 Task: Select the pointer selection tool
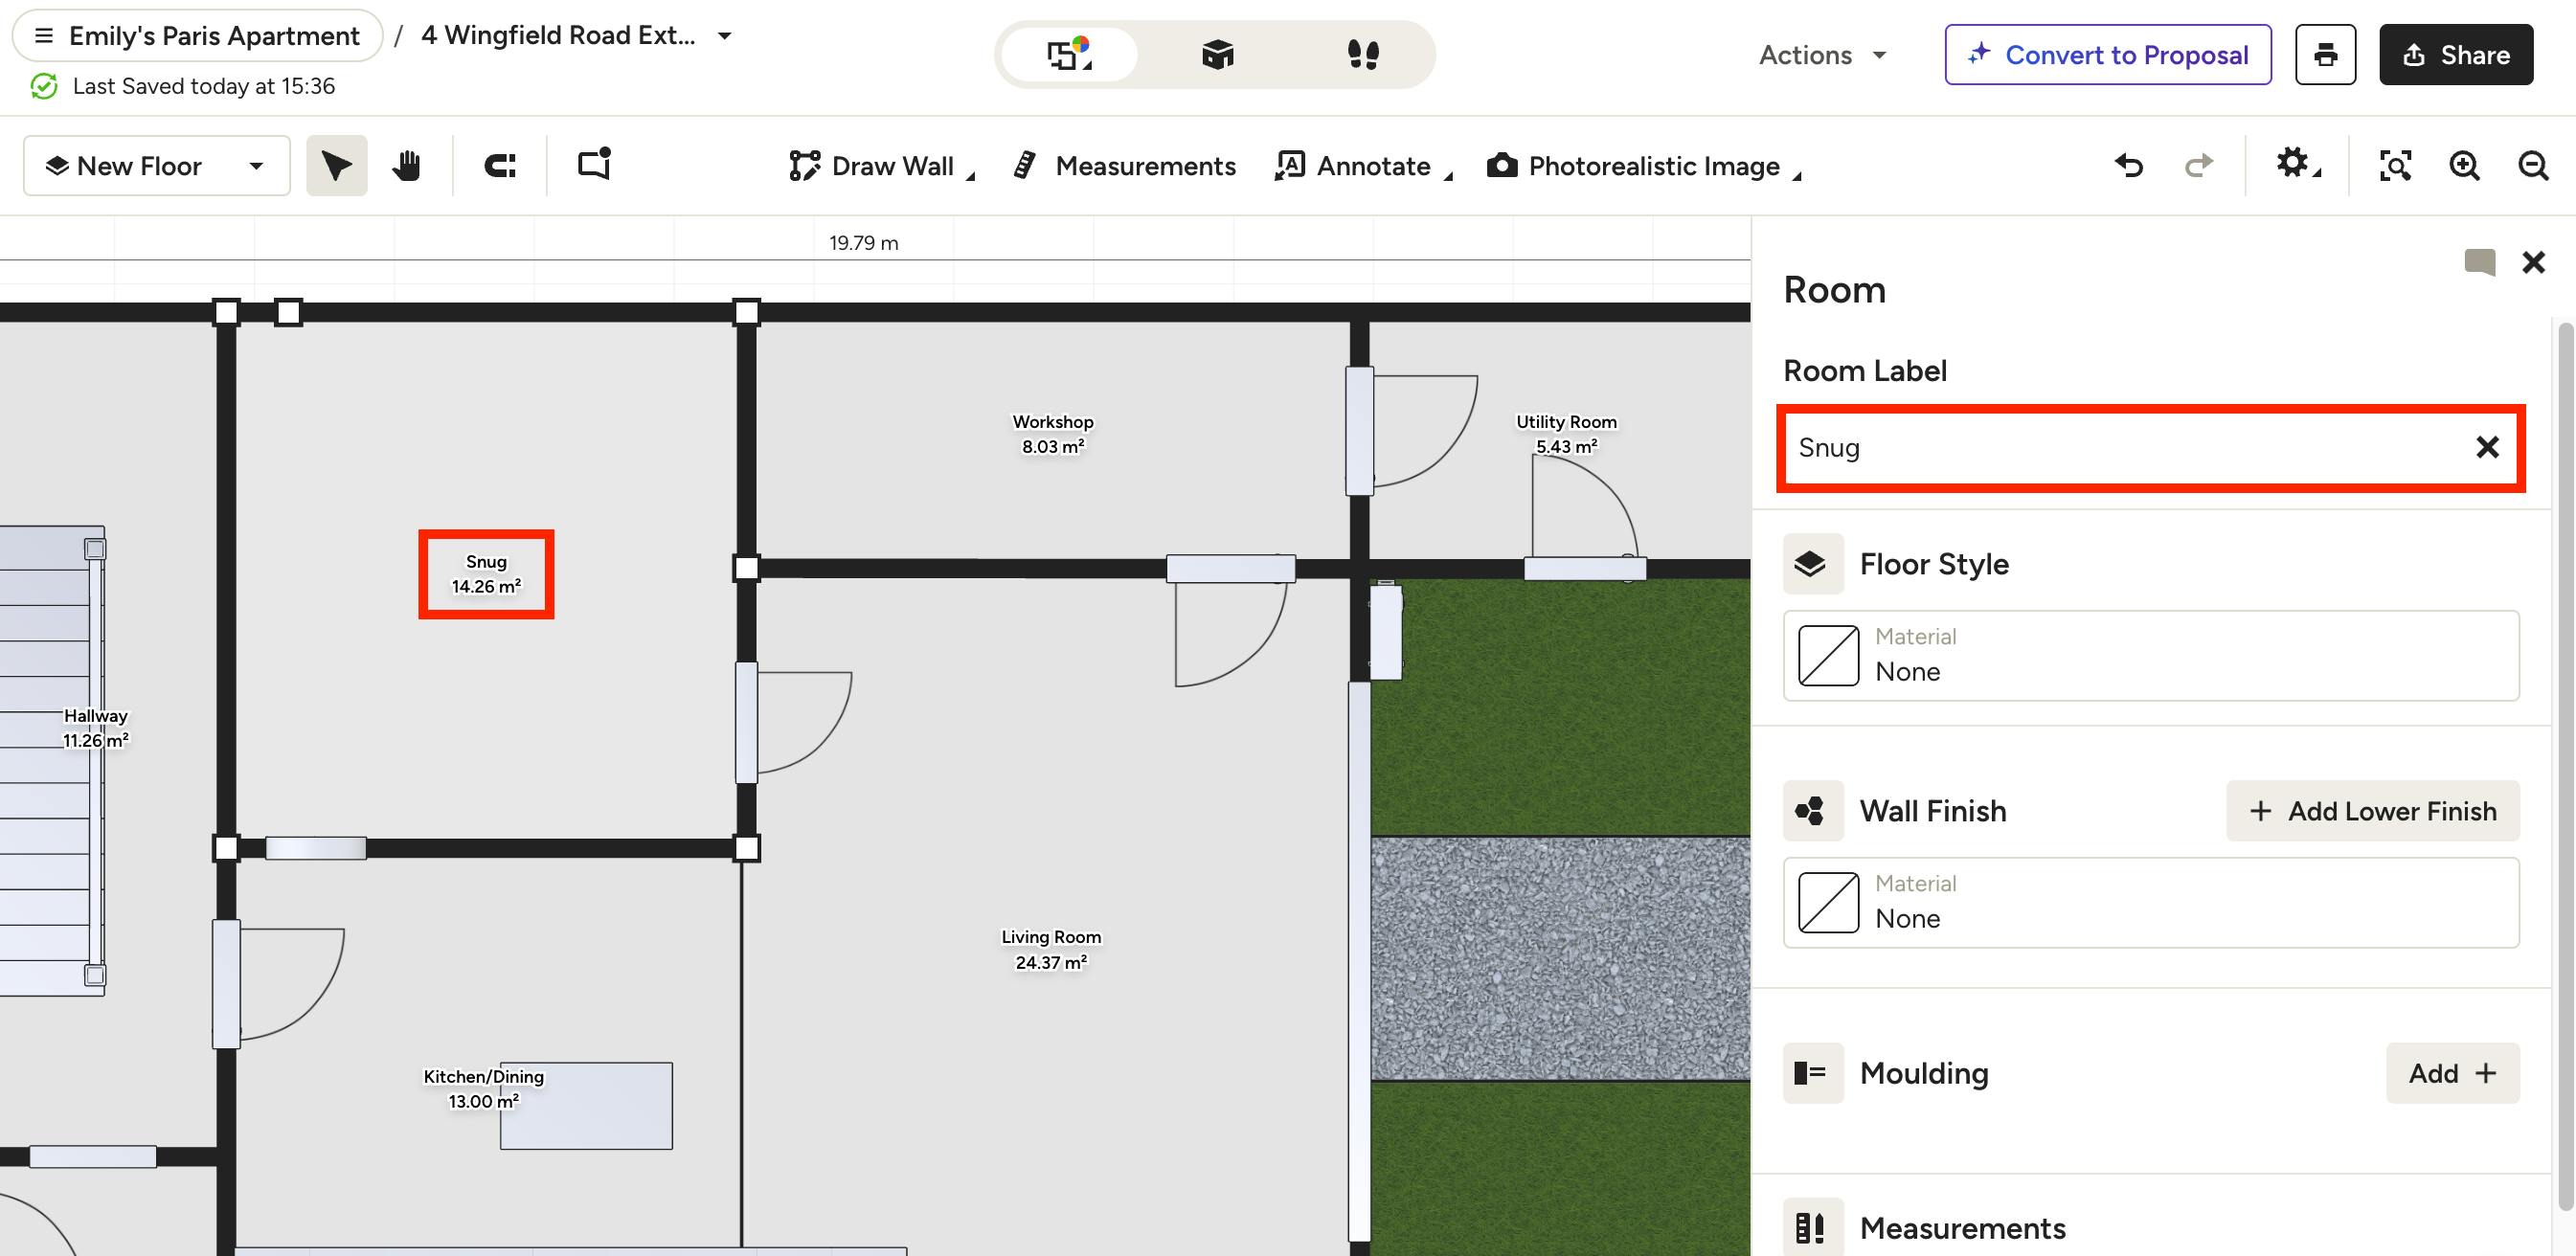337,166
